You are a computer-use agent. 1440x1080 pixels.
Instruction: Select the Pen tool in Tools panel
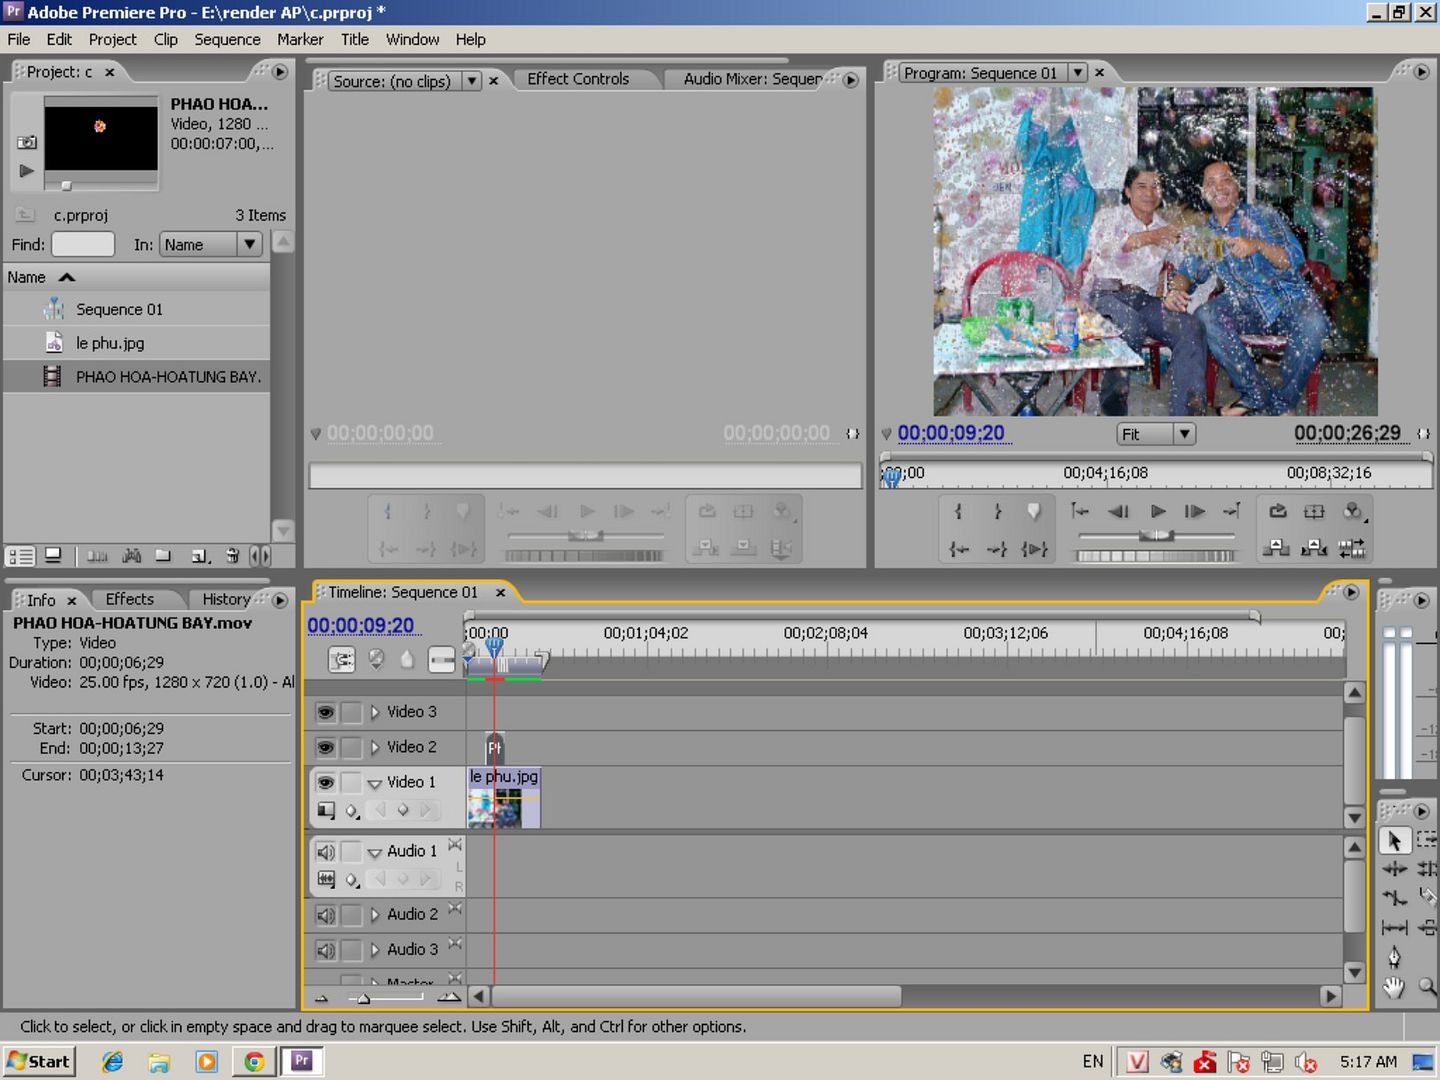click(x=1394, y=957)
